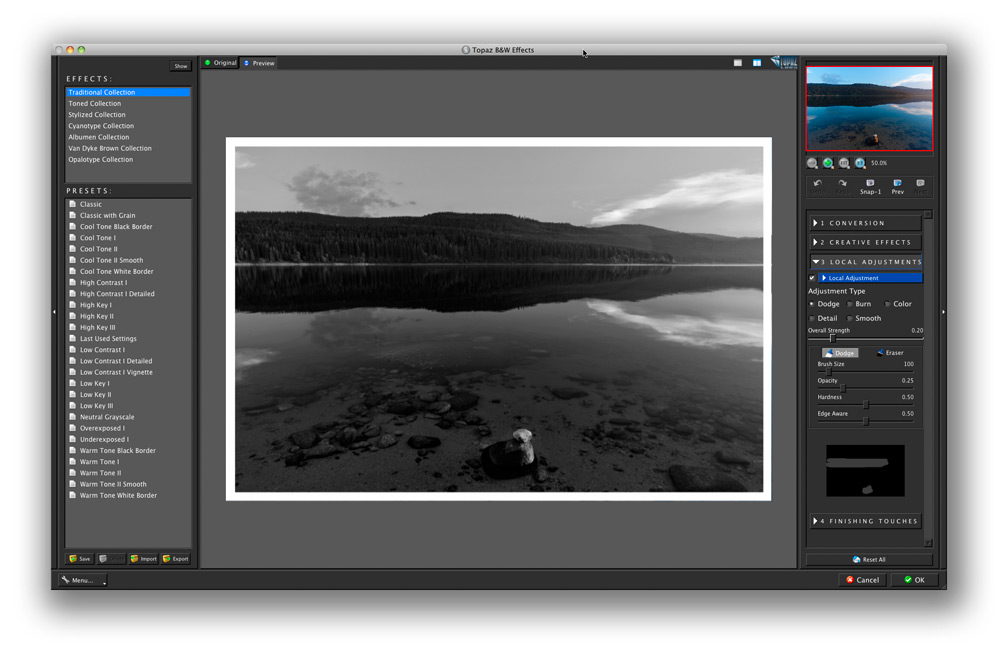Select the Dodge brush tool
The height and width of the screenshot is (659, 1000).
(840, 353)
